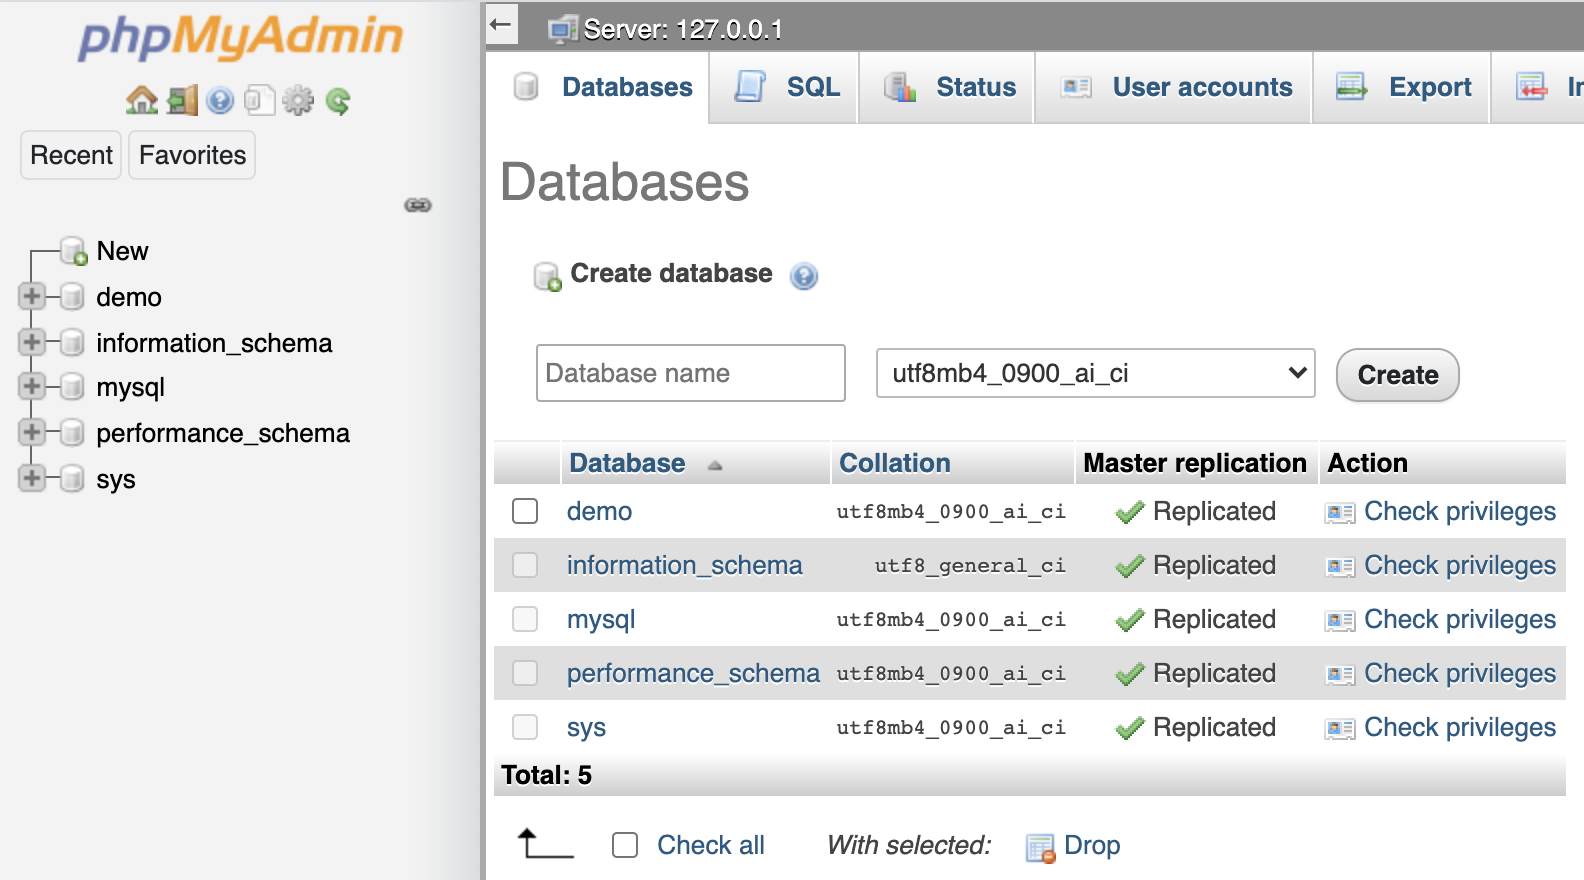Open phpMyAdmin documentation question-mark icon in sidebar
This screenshot has height=880, width=1584.
tap(220, 101)
